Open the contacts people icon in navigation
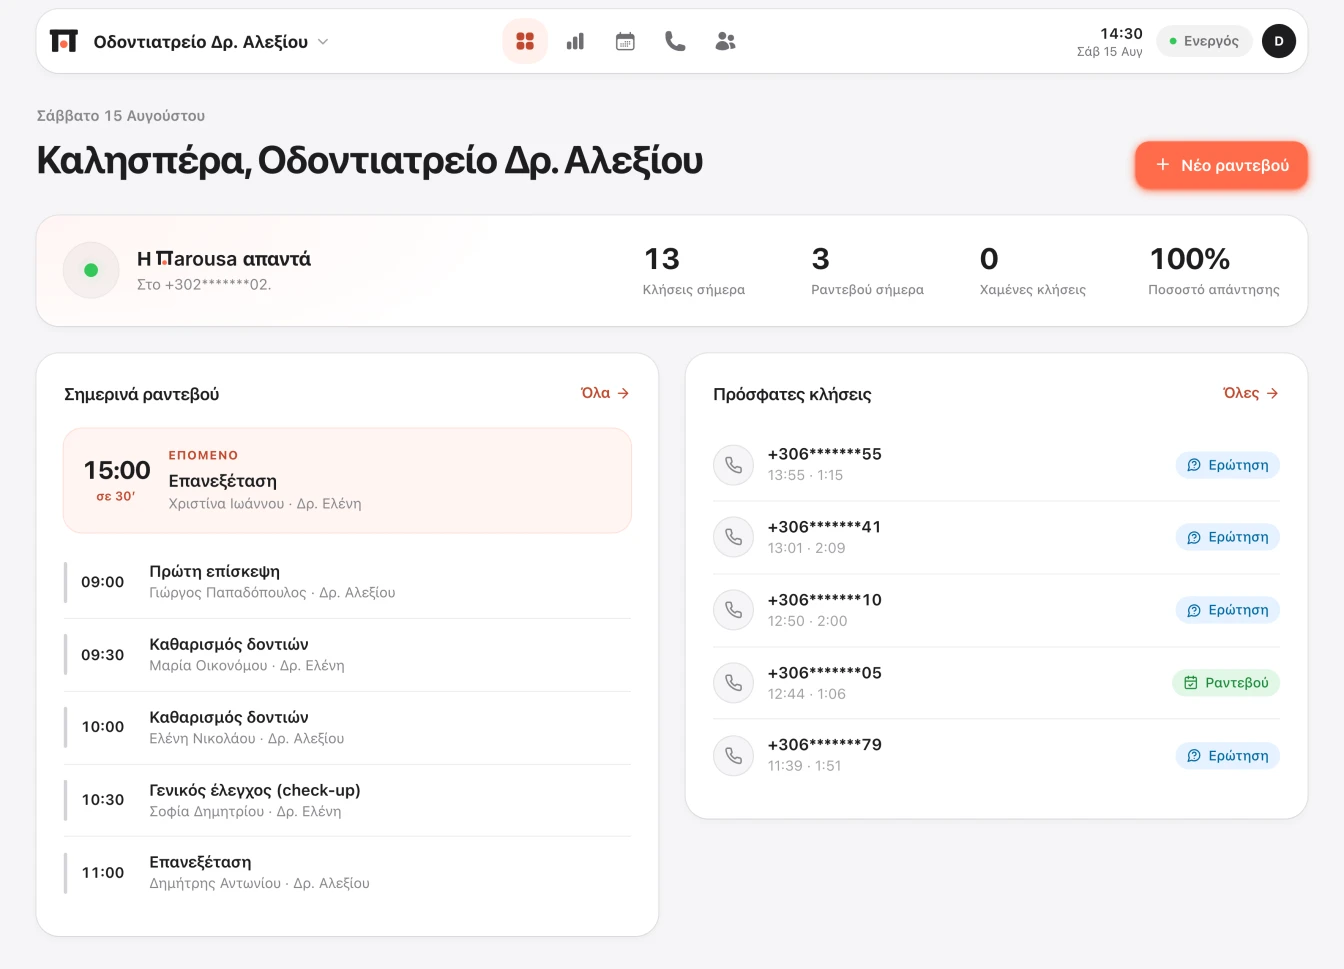The height and width of the screenshot is (969, 1344). [726, 41]
